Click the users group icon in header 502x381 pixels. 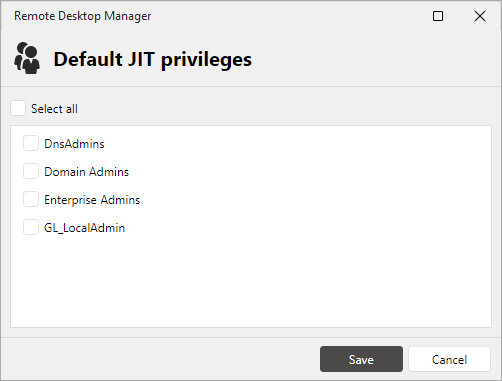(x=27, y=58)
